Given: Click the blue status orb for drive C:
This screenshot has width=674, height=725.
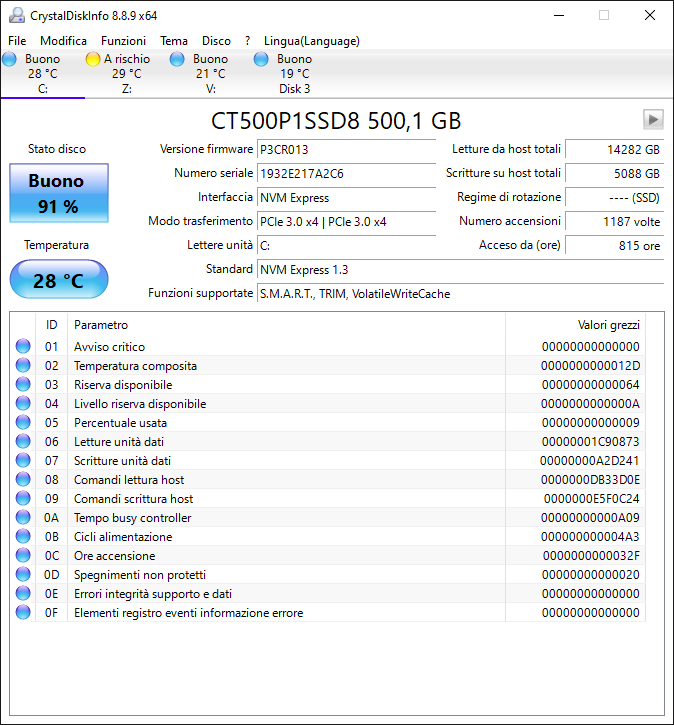Looking at the screenshot, I should coord(9,59).
